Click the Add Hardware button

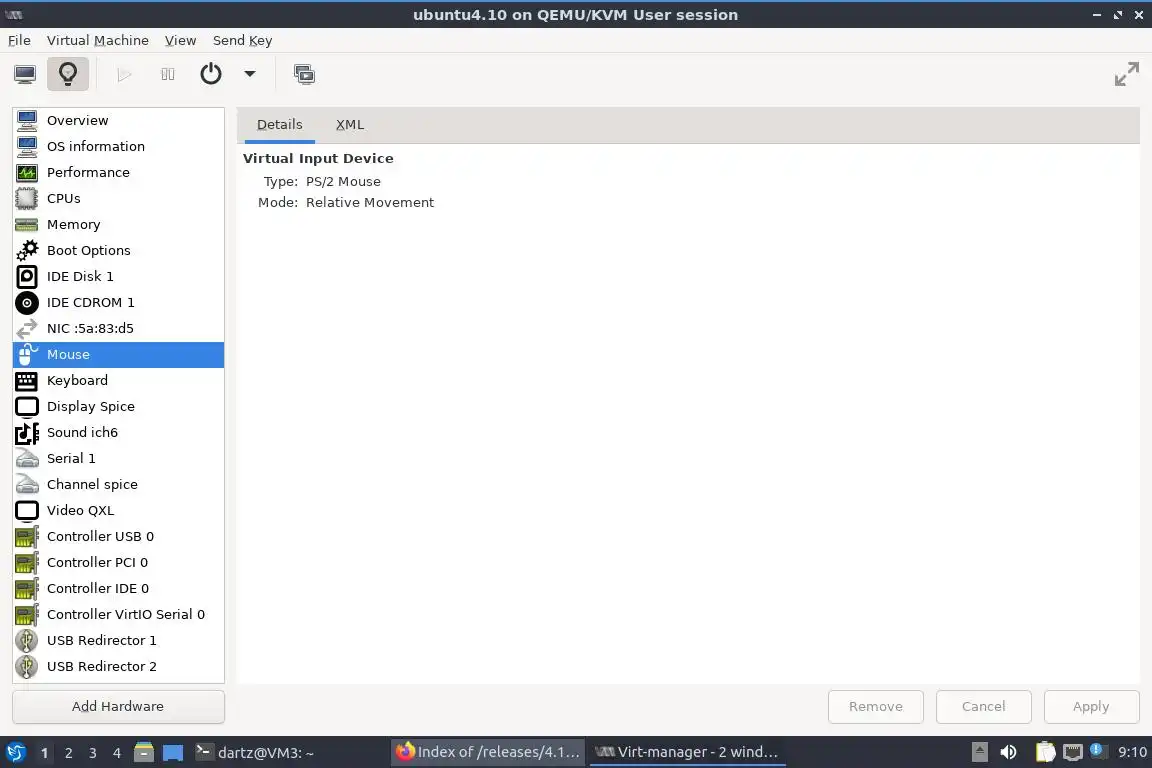pyautogui.click(x=118, y=706)
